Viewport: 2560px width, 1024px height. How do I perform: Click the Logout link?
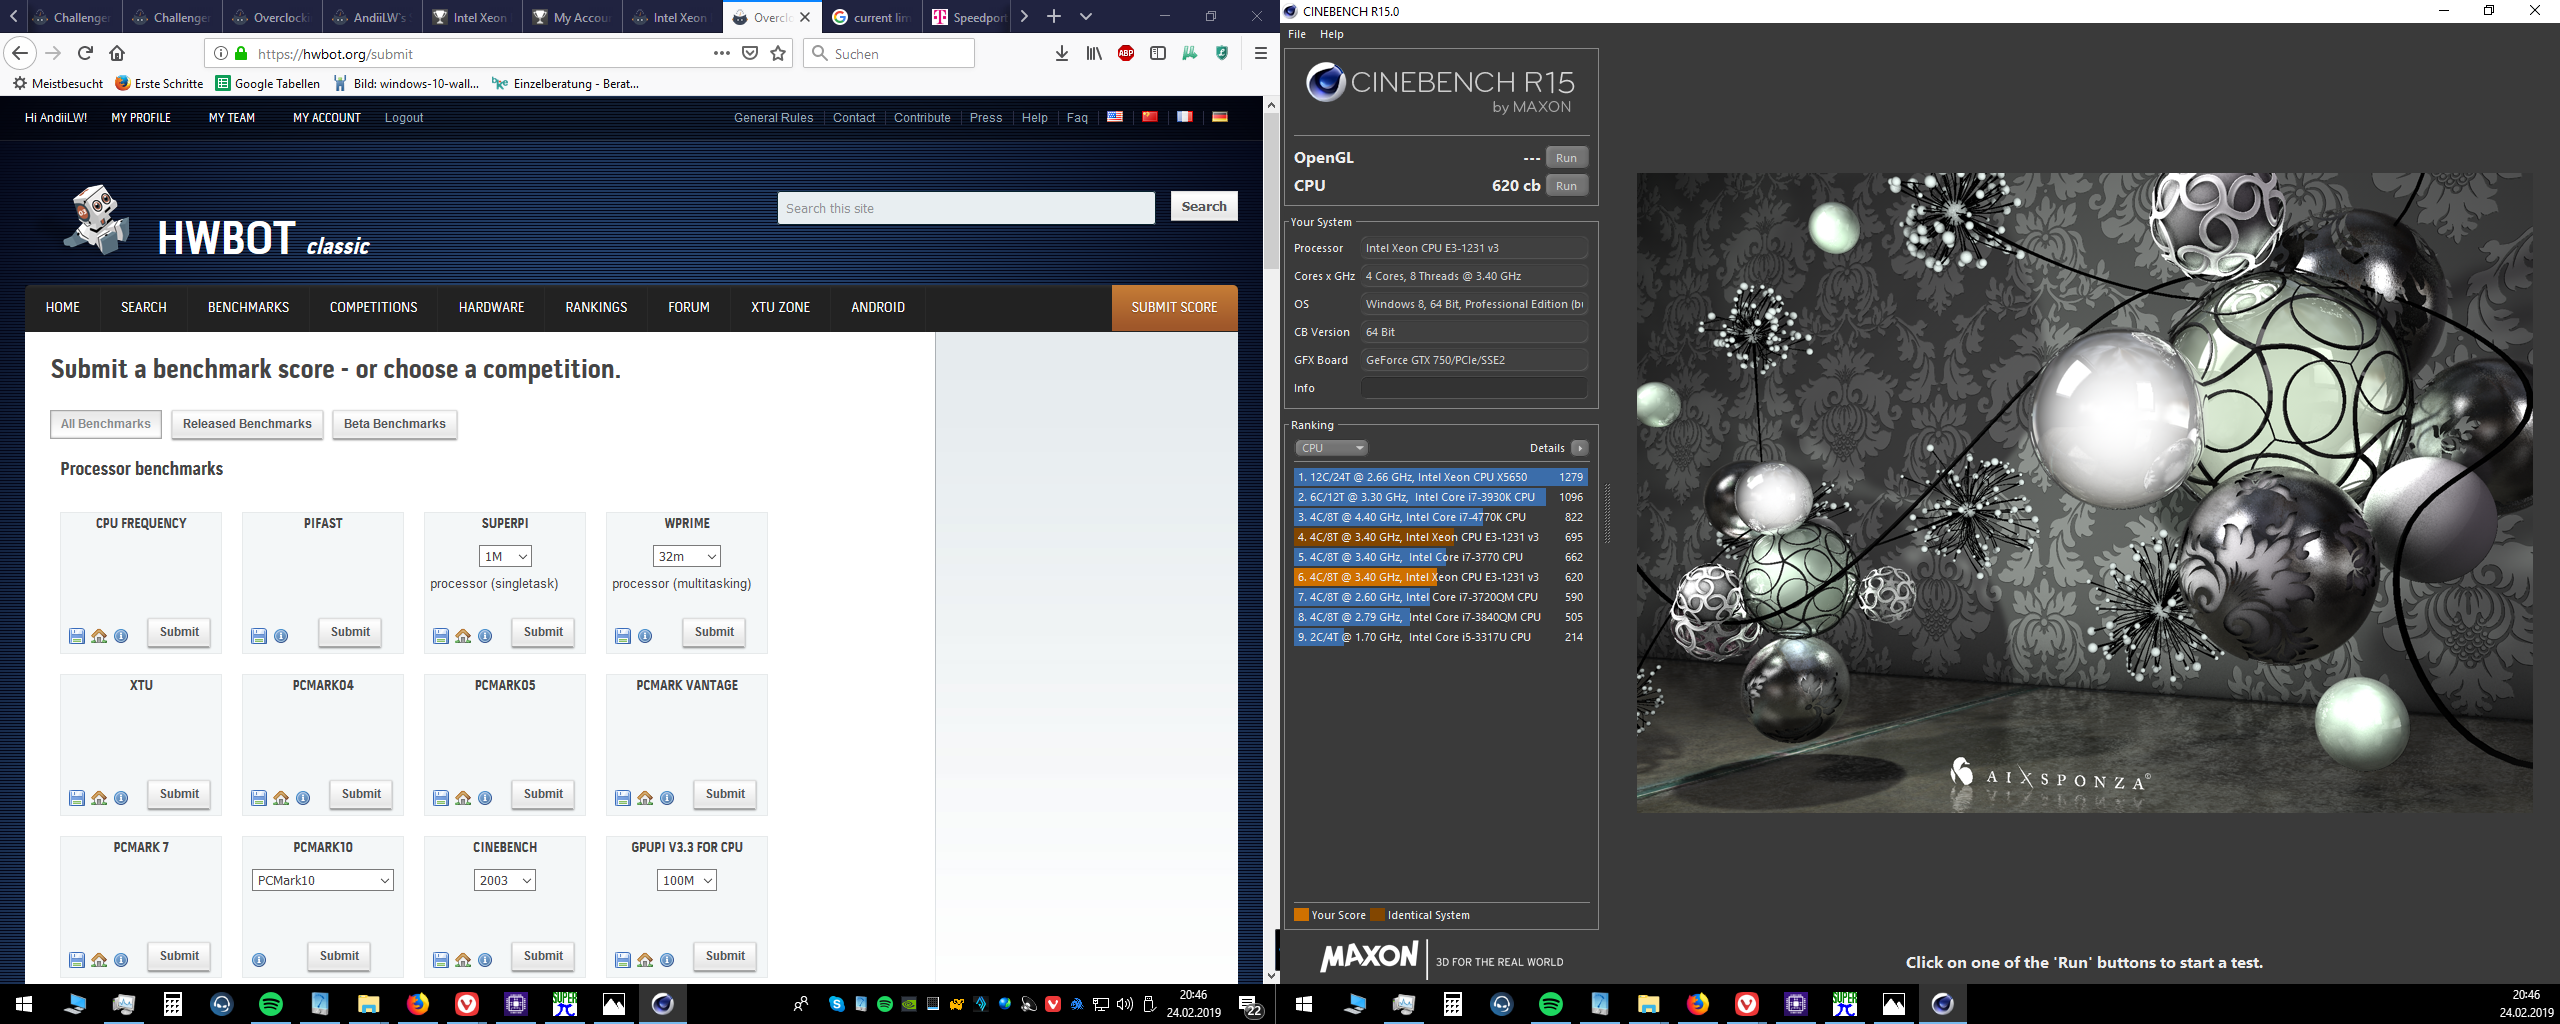[x=404, y=117]
